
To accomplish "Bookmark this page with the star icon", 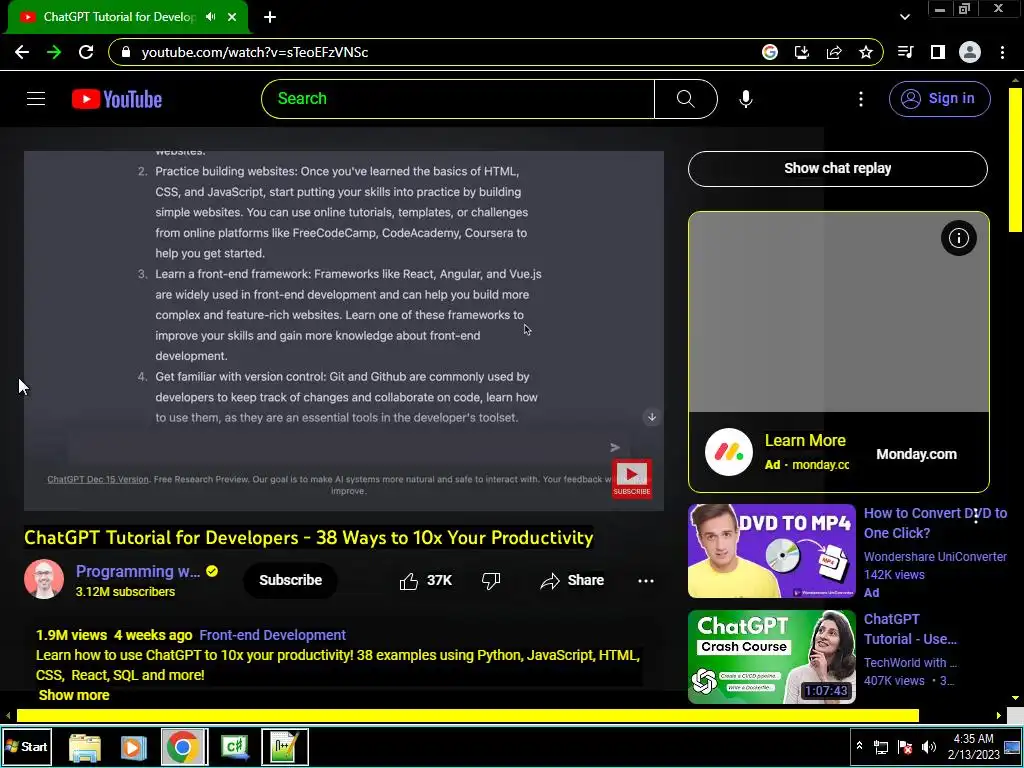I will tap(866, 52).
